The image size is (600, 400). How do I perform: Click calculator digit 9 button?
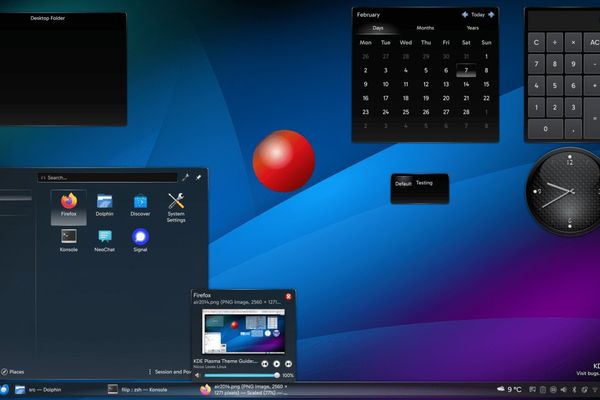click(573, 64)
